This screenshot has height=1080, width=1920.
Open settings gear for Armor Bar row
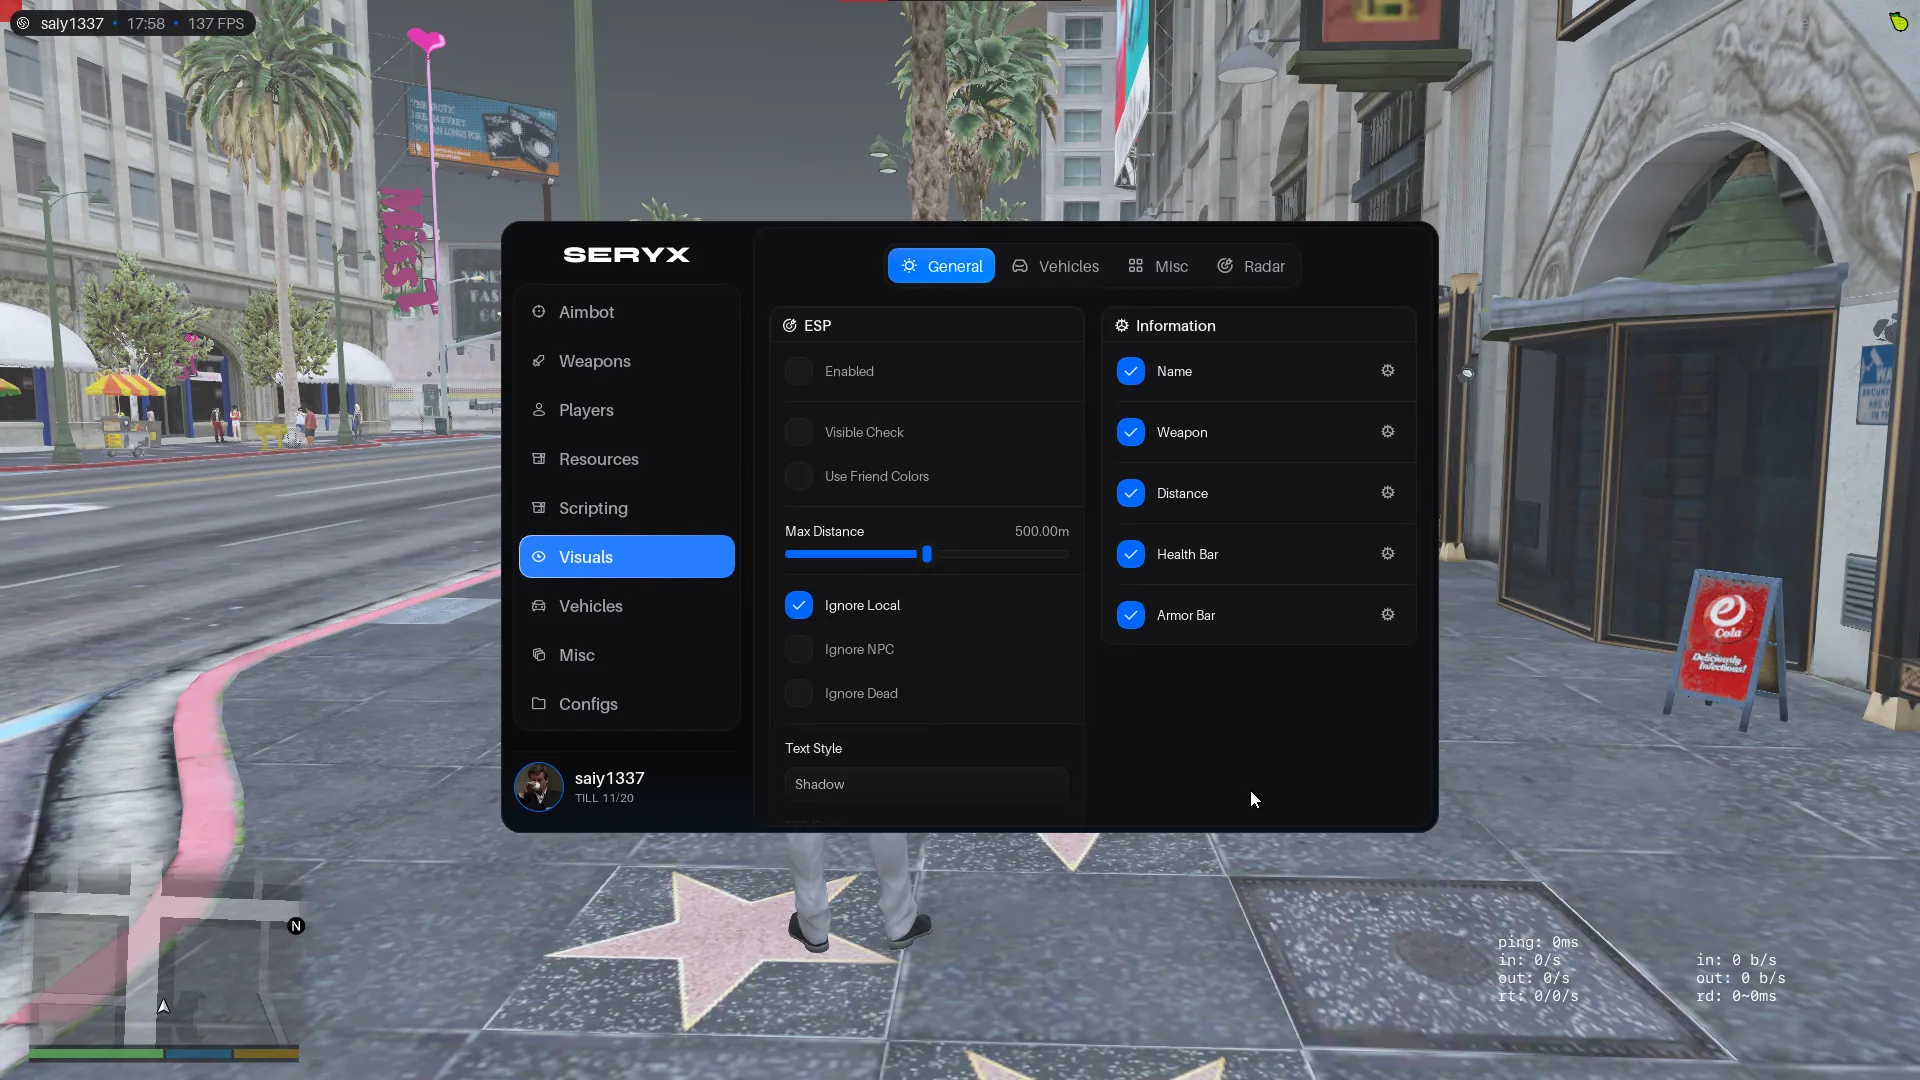click(x=1388, y=615)
